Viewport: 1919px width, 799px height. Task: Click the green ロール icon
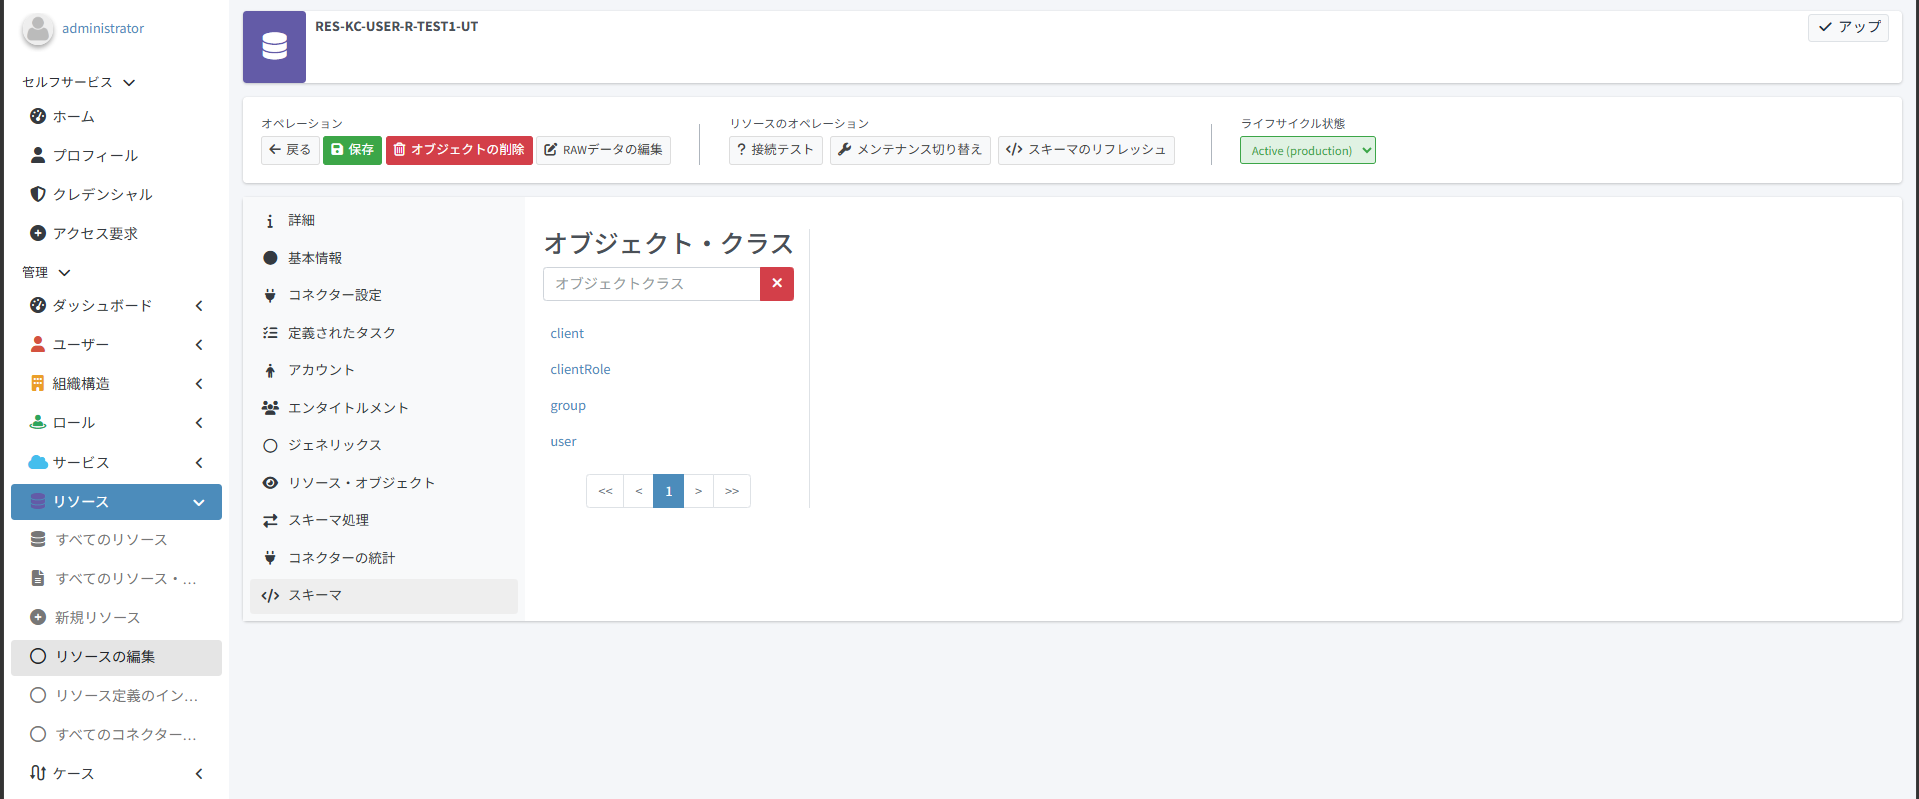tap(38, 422)
